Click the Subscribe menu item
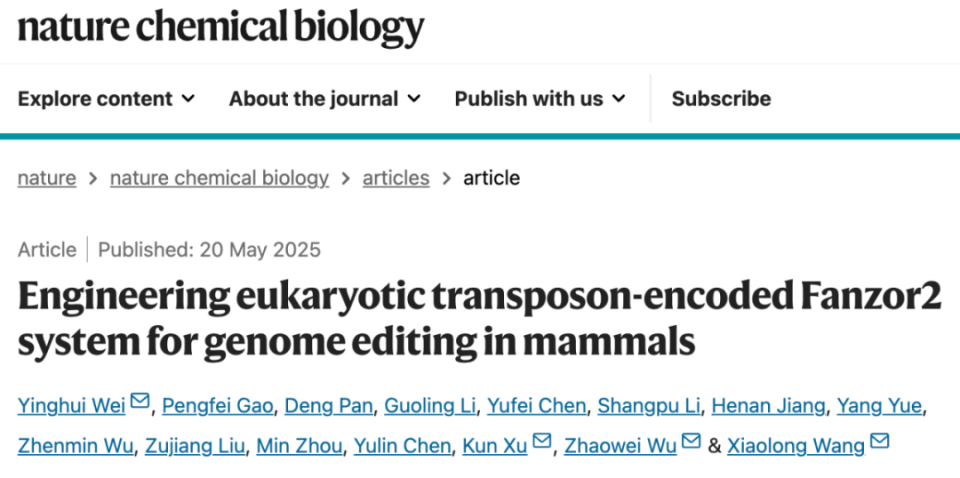 (x=721, y=99)
